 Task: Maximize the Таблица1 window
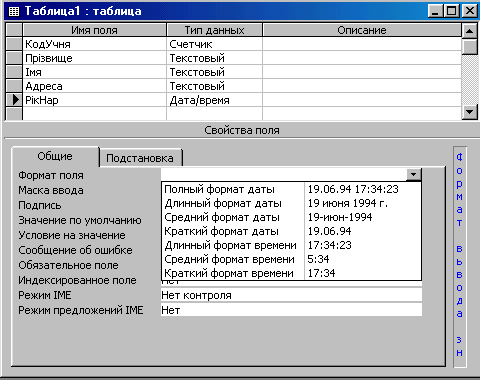451,11
